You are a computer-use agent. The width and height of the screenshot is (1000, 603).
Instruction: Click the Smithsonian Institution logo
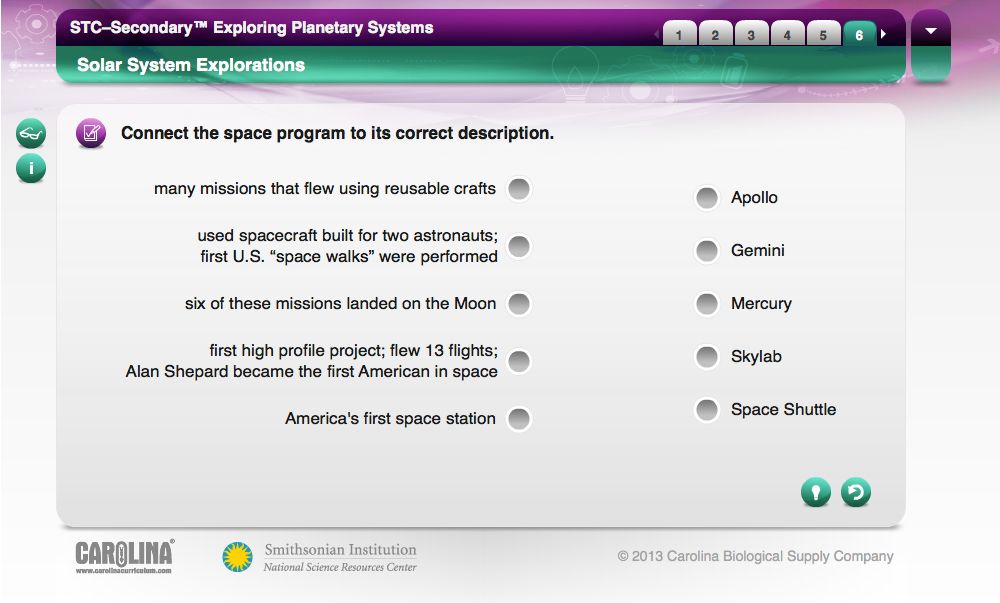pos(320,556)
